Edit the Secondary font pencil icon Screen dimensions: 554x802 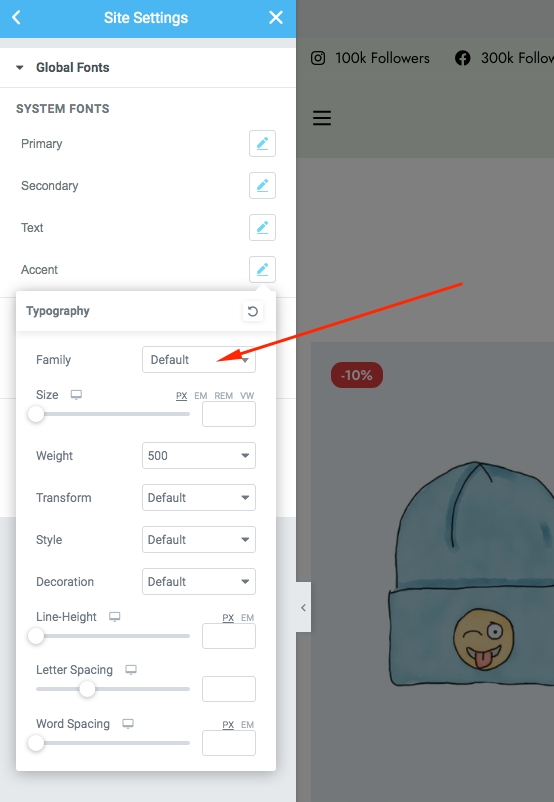point(262,186)
